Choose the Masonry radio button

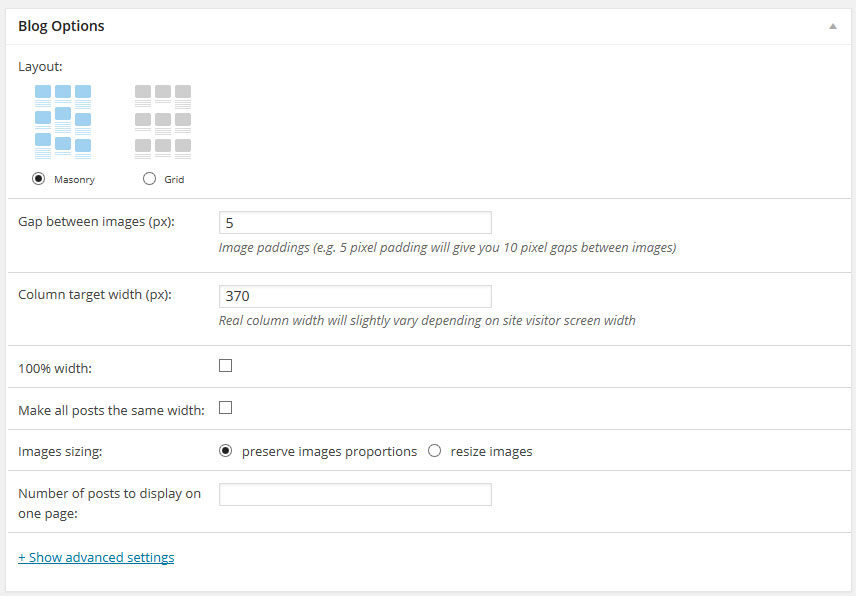39,179
